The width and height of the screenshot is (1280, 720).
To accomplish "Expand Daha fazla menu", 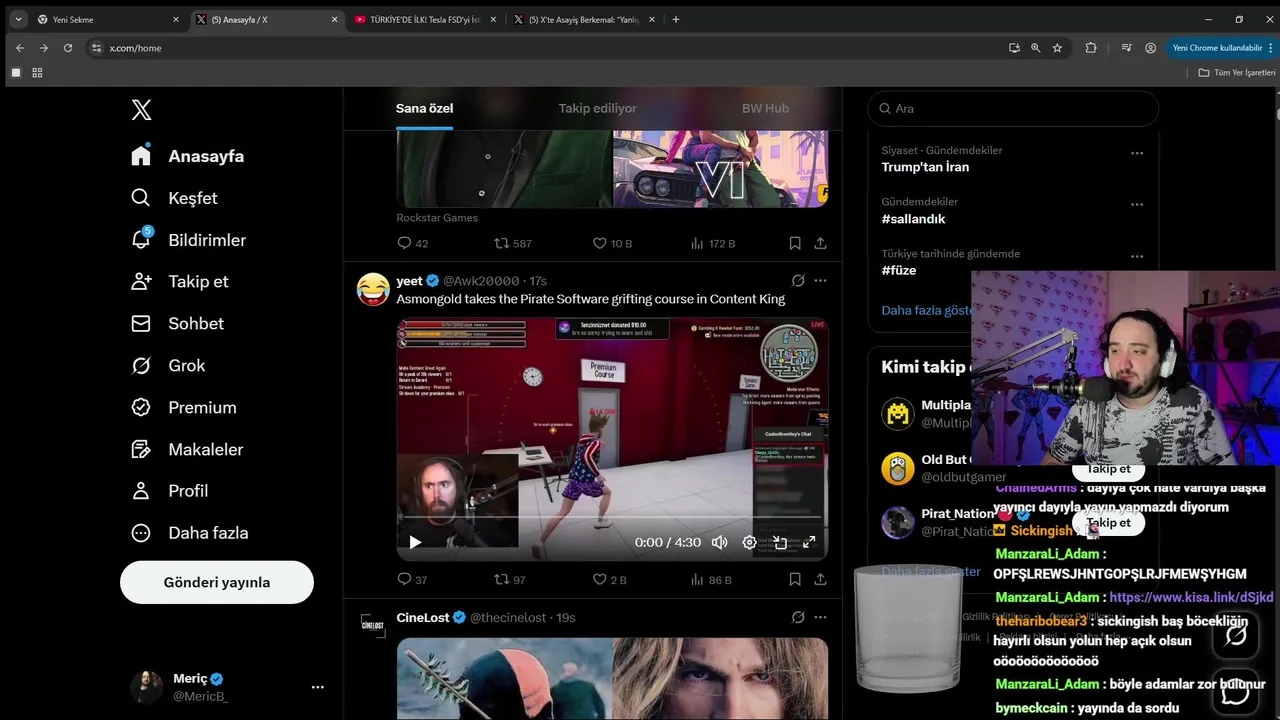I will point(190,532).
